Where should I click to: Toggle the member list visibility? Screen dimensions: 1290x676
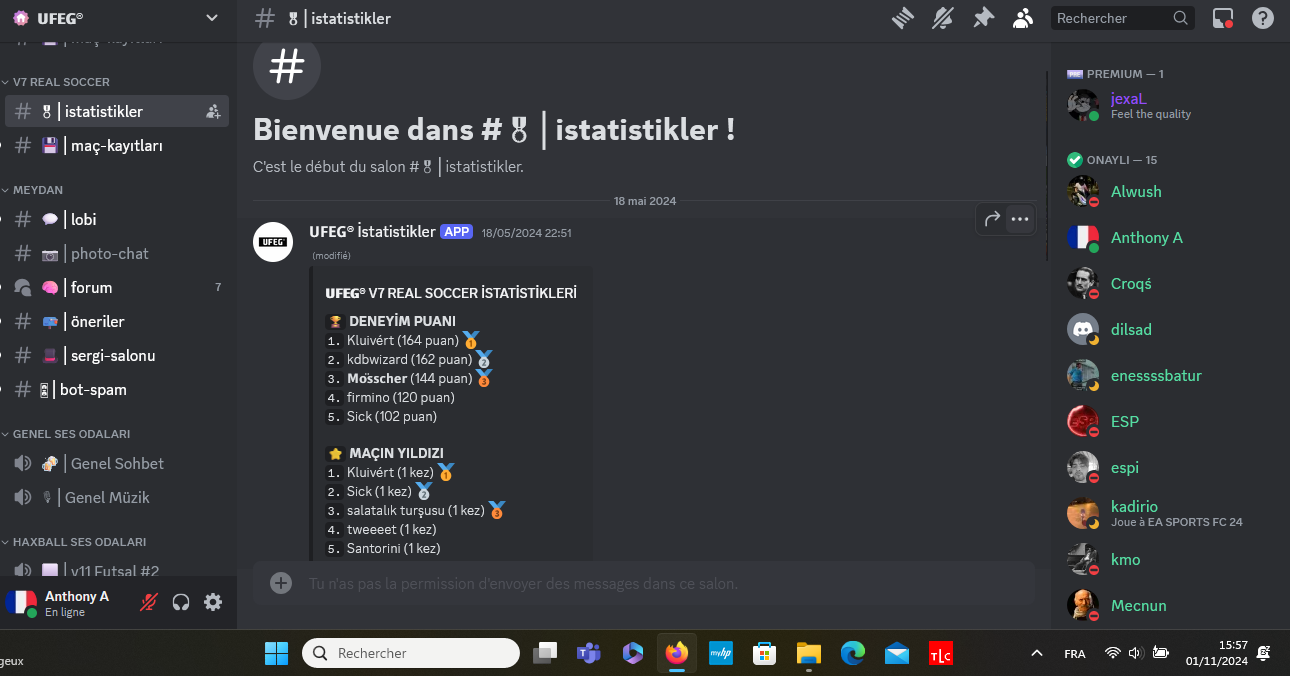click(x=1022, y=18)
